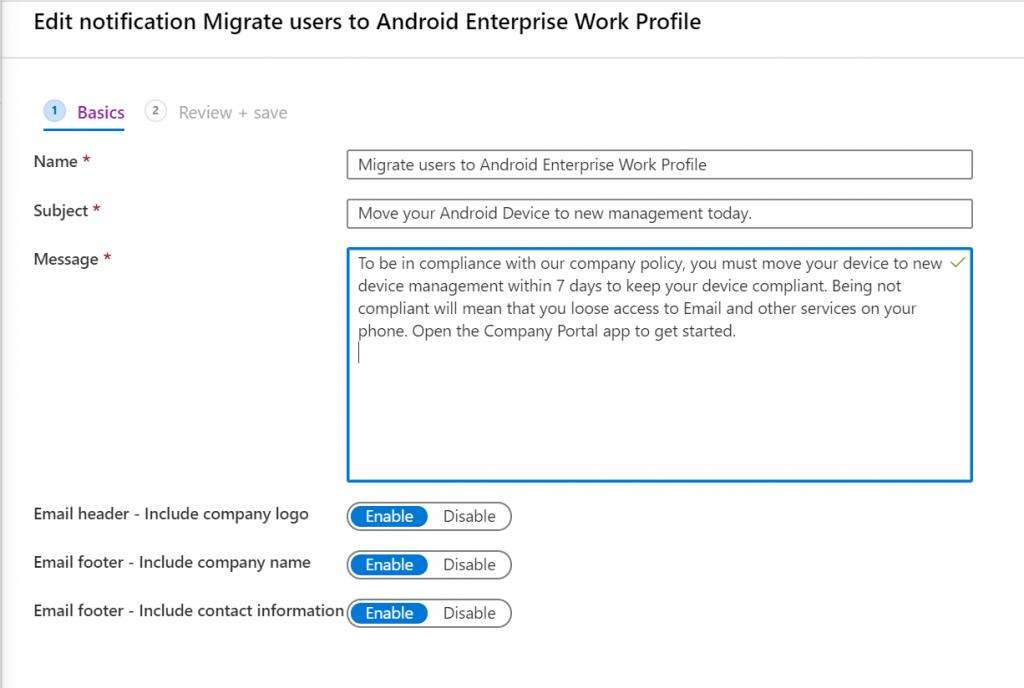Enable Email footer contact information
1024x688 pixels.
tap(388, 613)
